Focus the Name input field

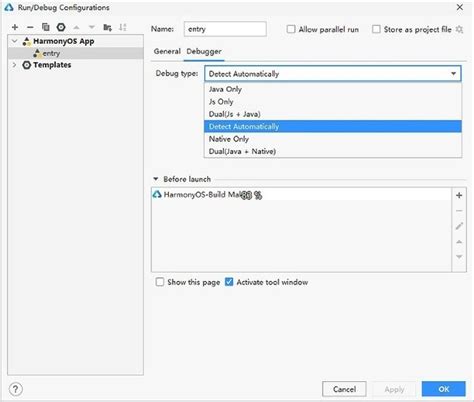[x=225, y=29]
